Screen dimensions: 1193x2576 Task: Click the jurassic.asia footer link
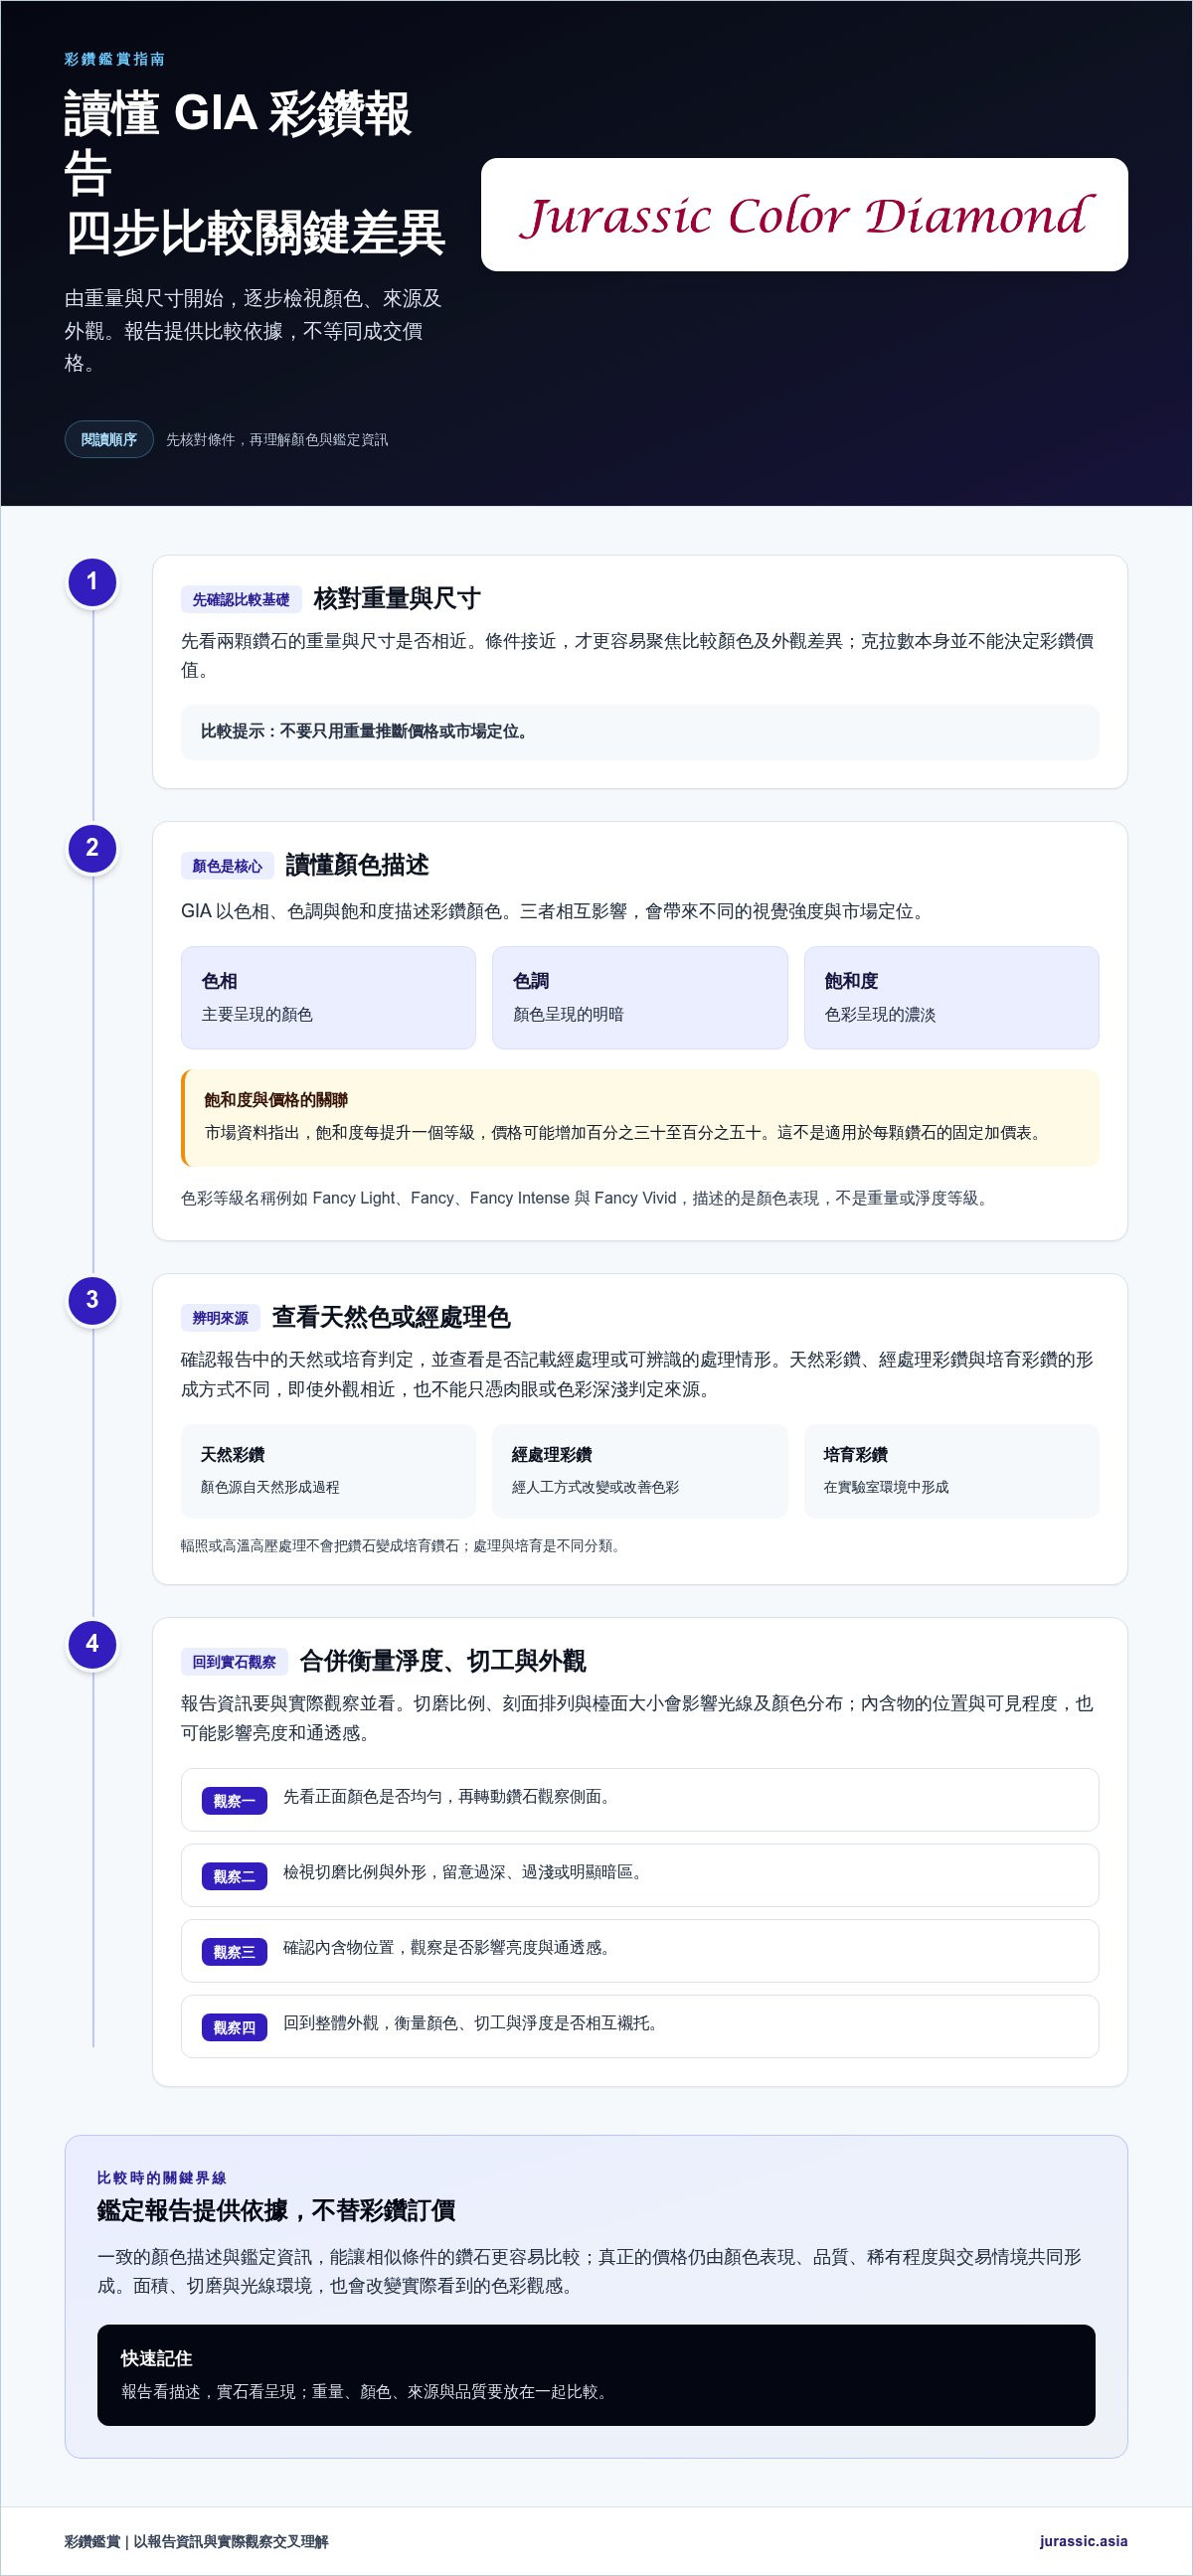(1083, 2540)
